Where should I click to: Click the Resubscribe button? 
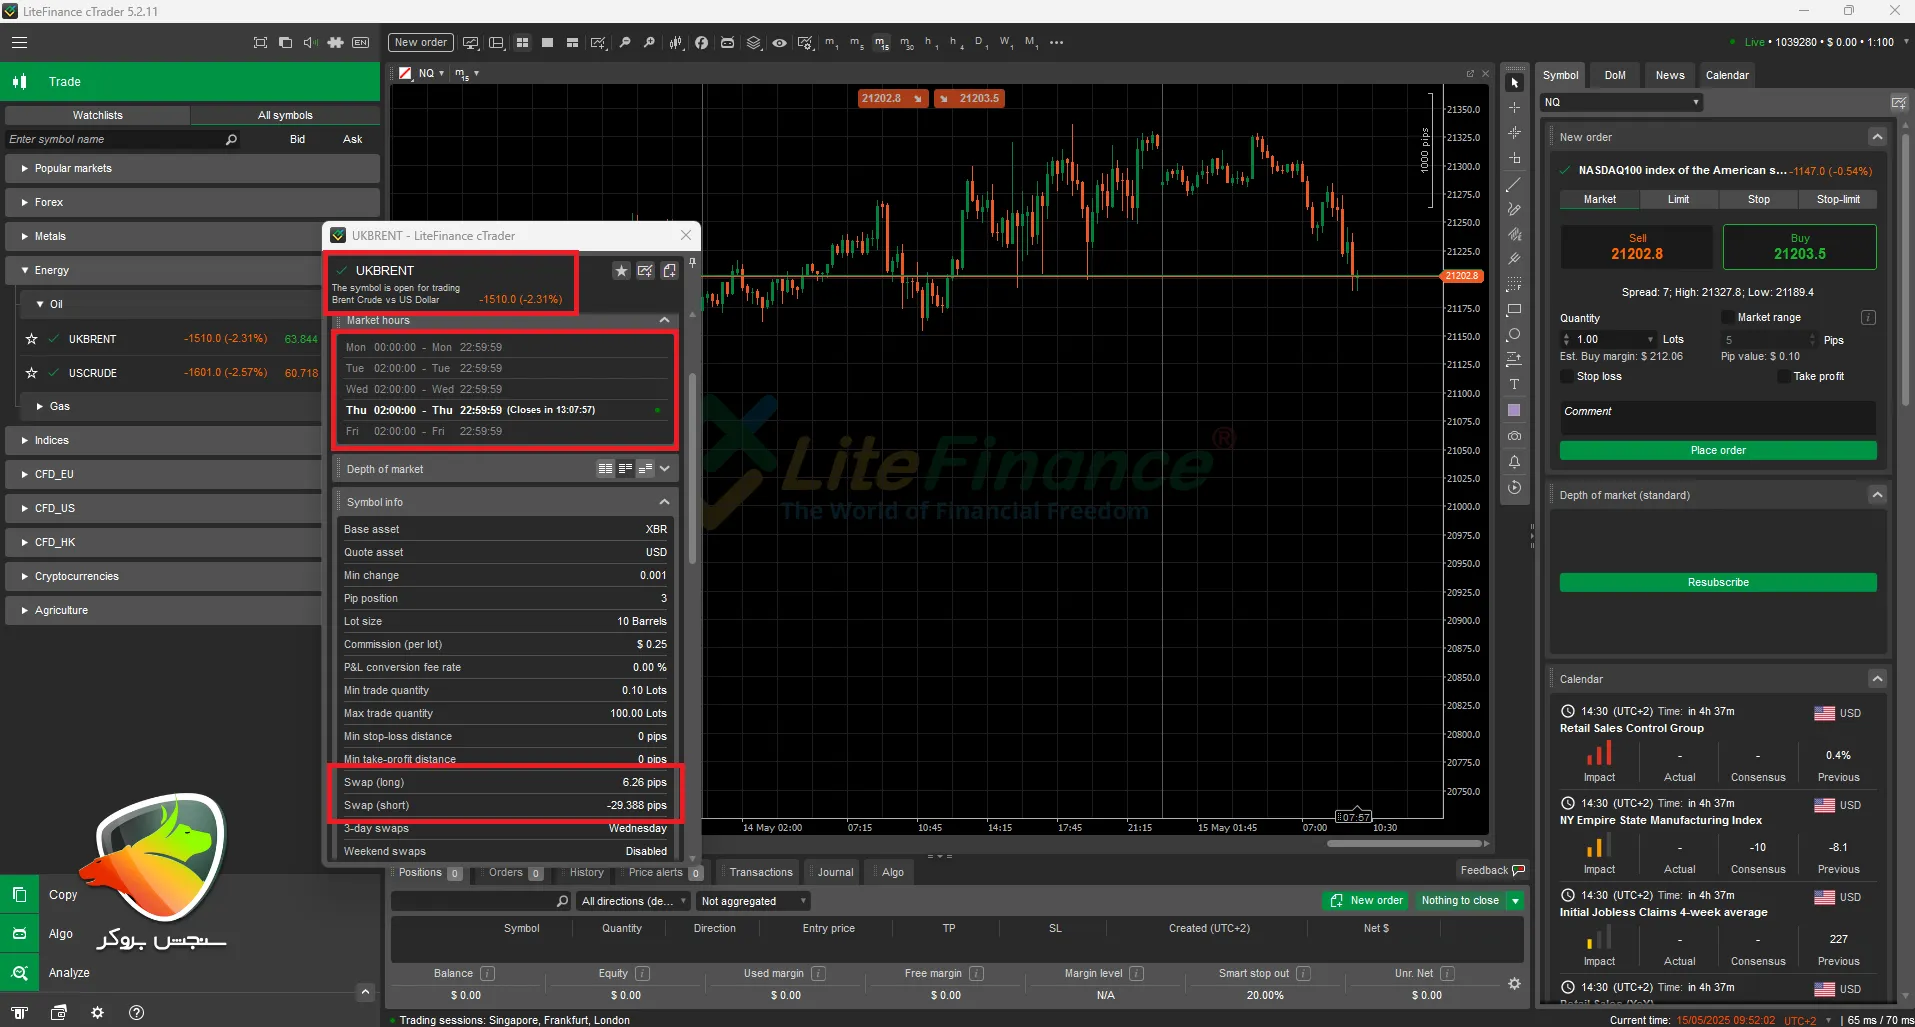(x=1717, y=582)
